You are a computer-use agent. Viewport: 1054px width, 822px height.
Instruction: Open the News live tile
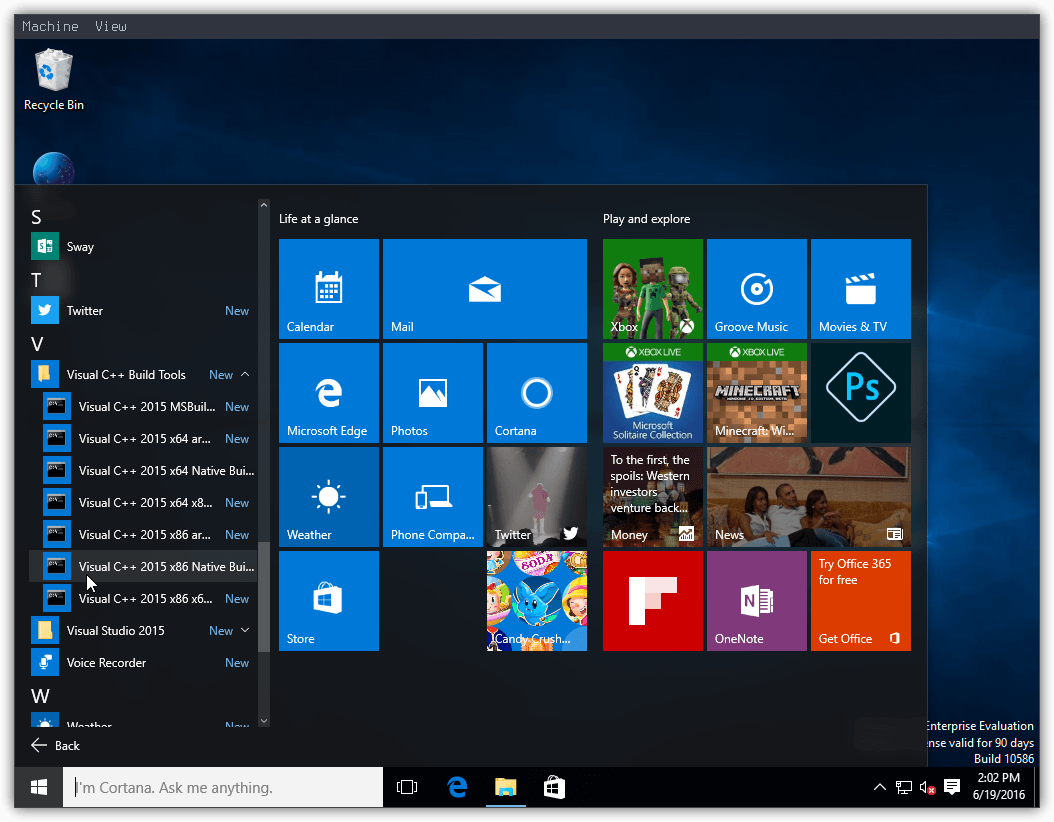coord(809,497)
